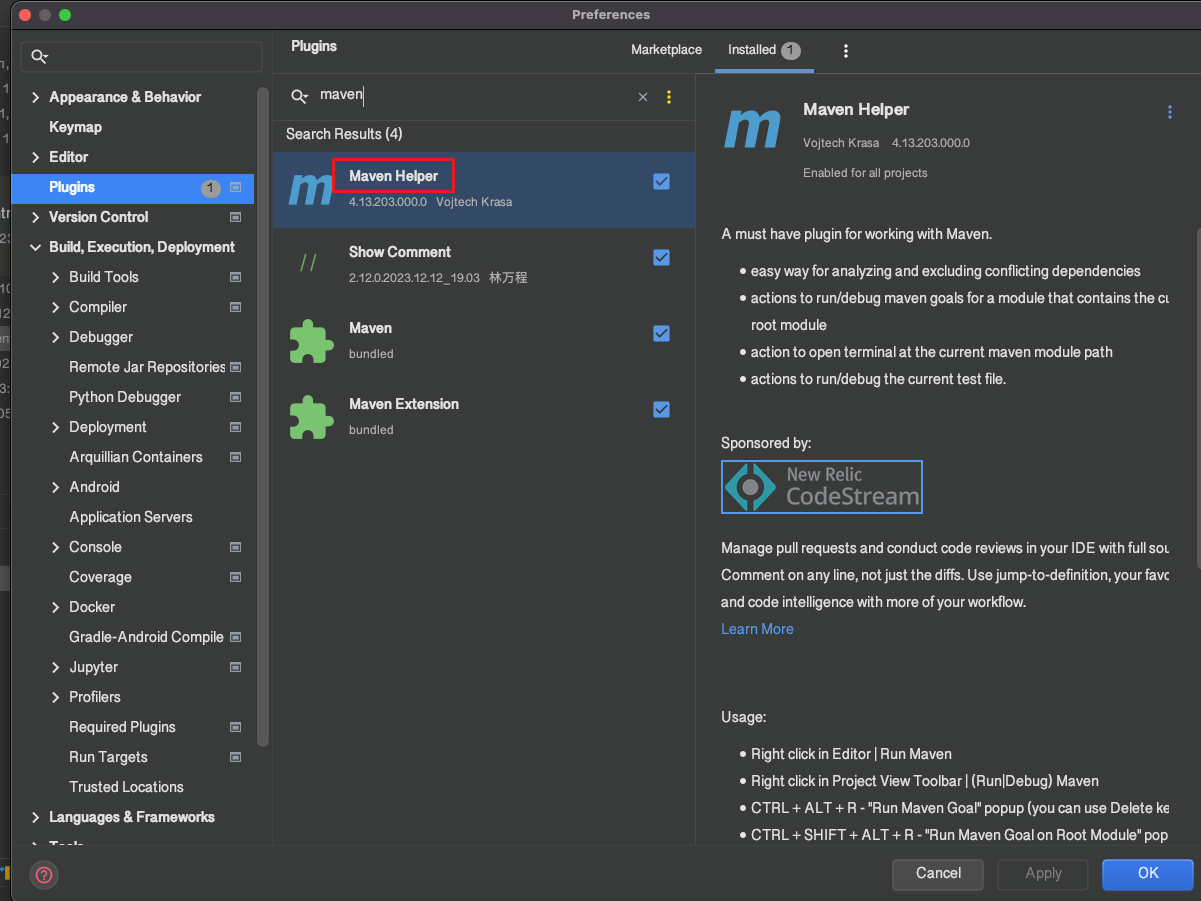The width and height of the screenshot is (1201, 901).
Task: Select the Installed tab
Action: (x=752, y=50)
